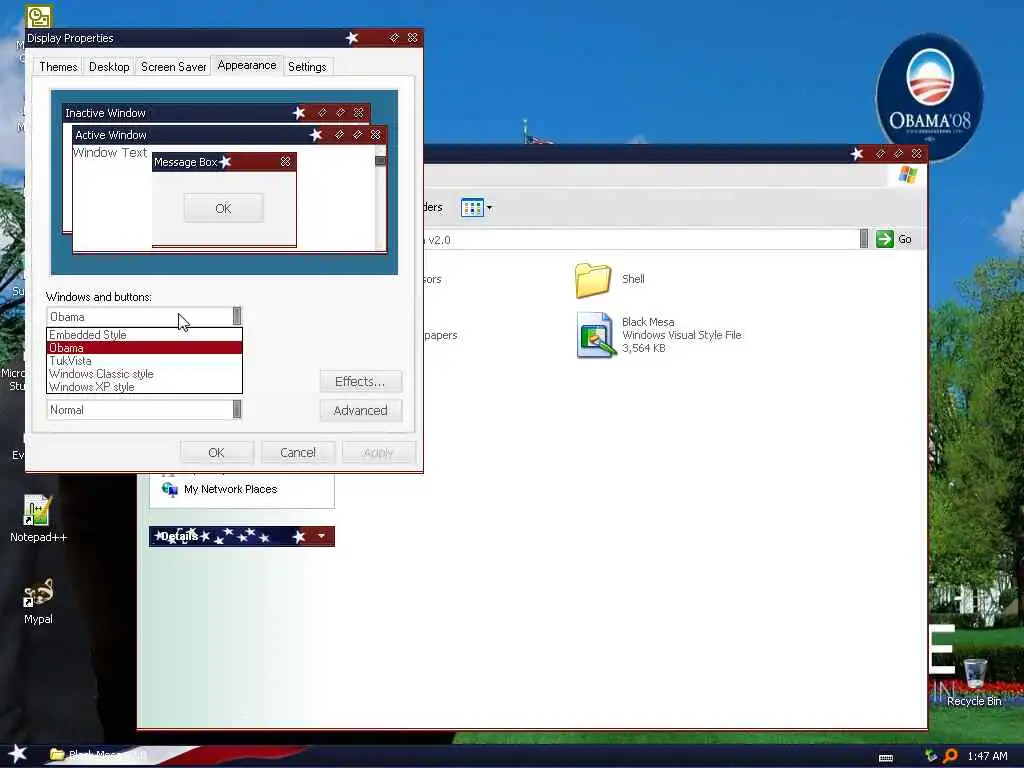Click the star icon in Display Properties title bar
1024x768 pixels.
pyautogui.click(x=352, y=38)
